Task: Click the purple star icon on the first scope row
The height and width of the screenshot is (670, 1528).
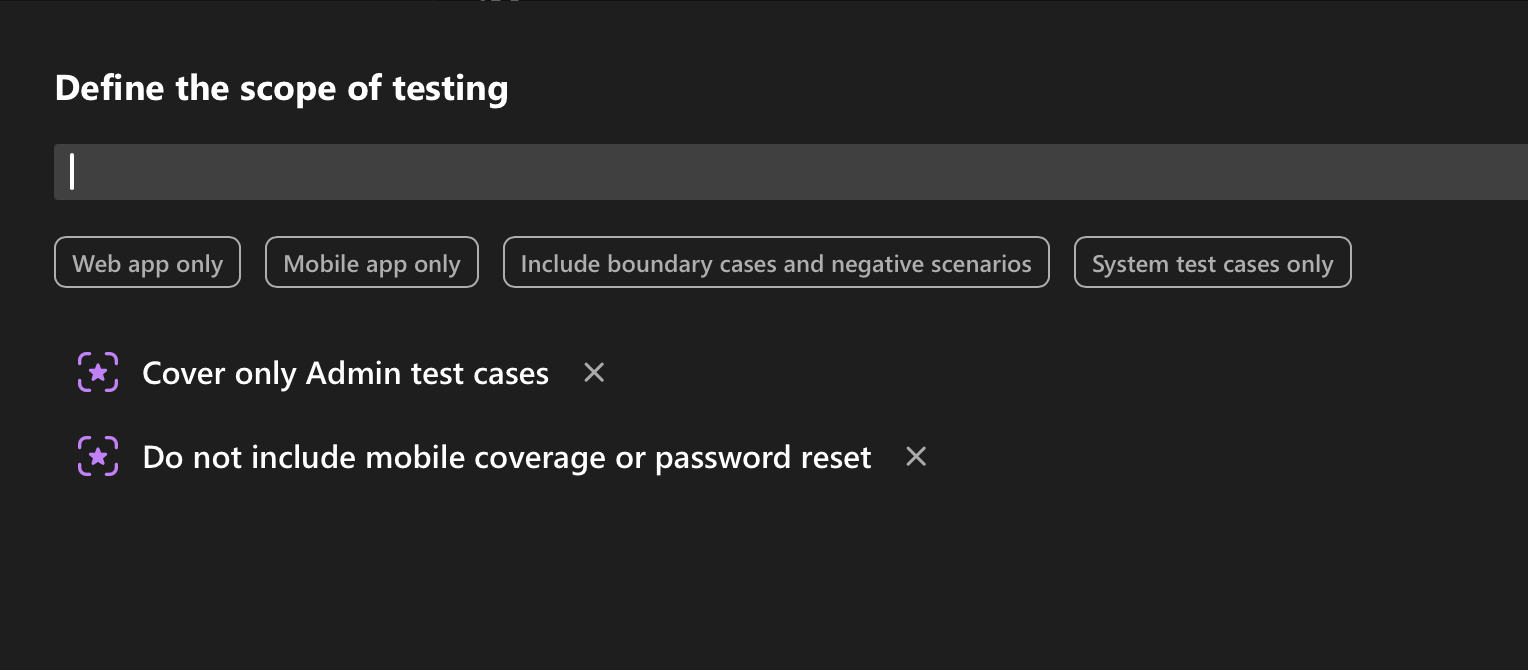Action: (x=98, y=373)
